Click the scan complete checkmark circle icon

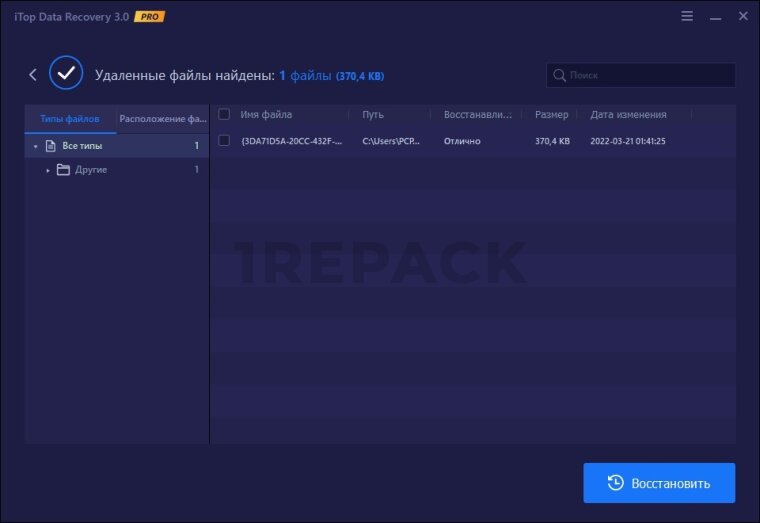coord(66,74)
